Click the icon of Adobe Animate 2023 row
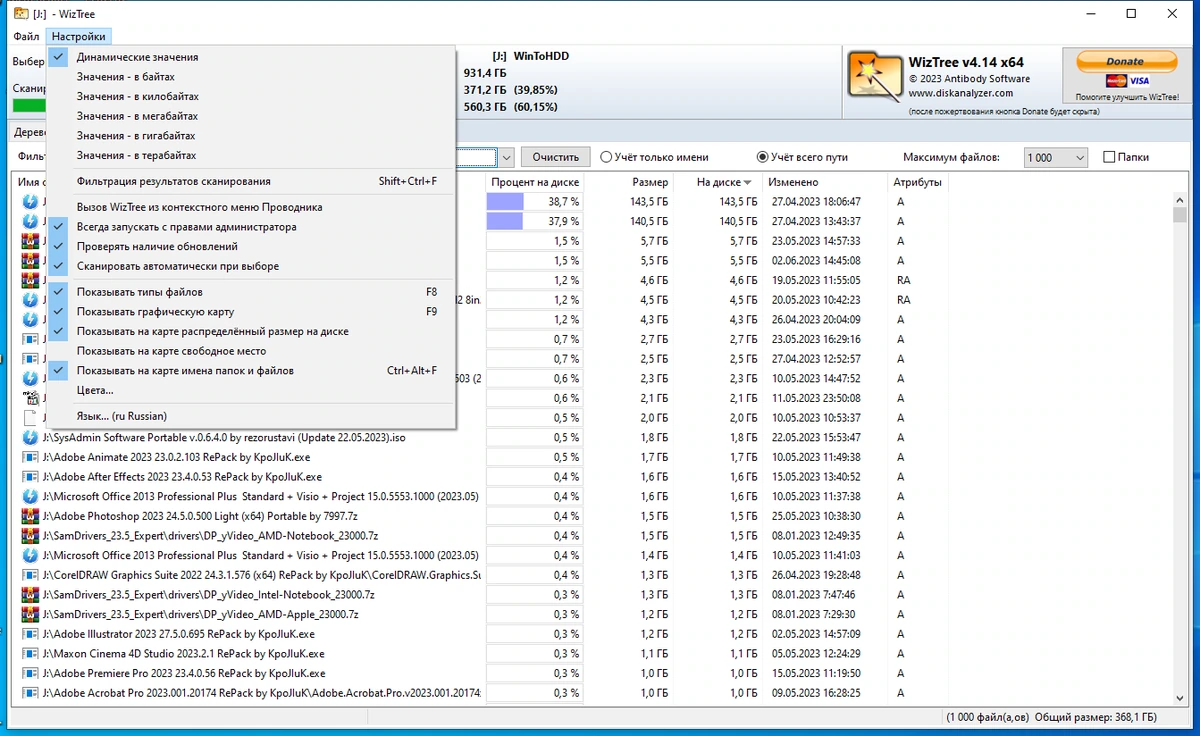This screenshot has height=736, width=1200. [30, 457]
